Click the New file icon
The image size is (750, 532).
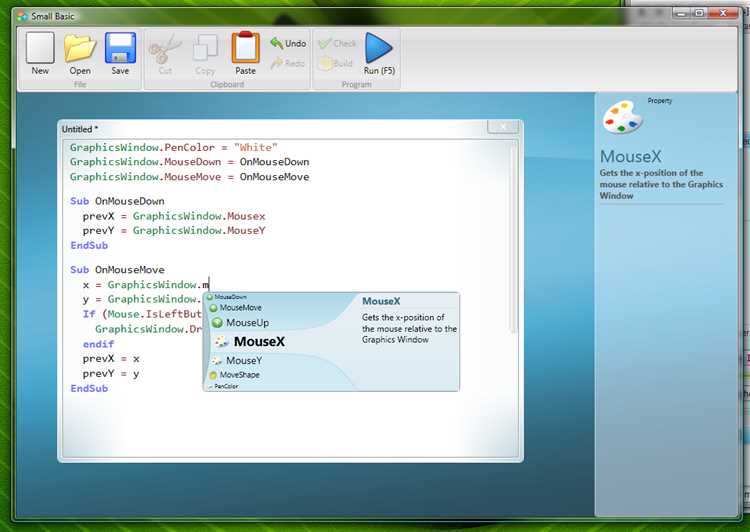point(40,48)
